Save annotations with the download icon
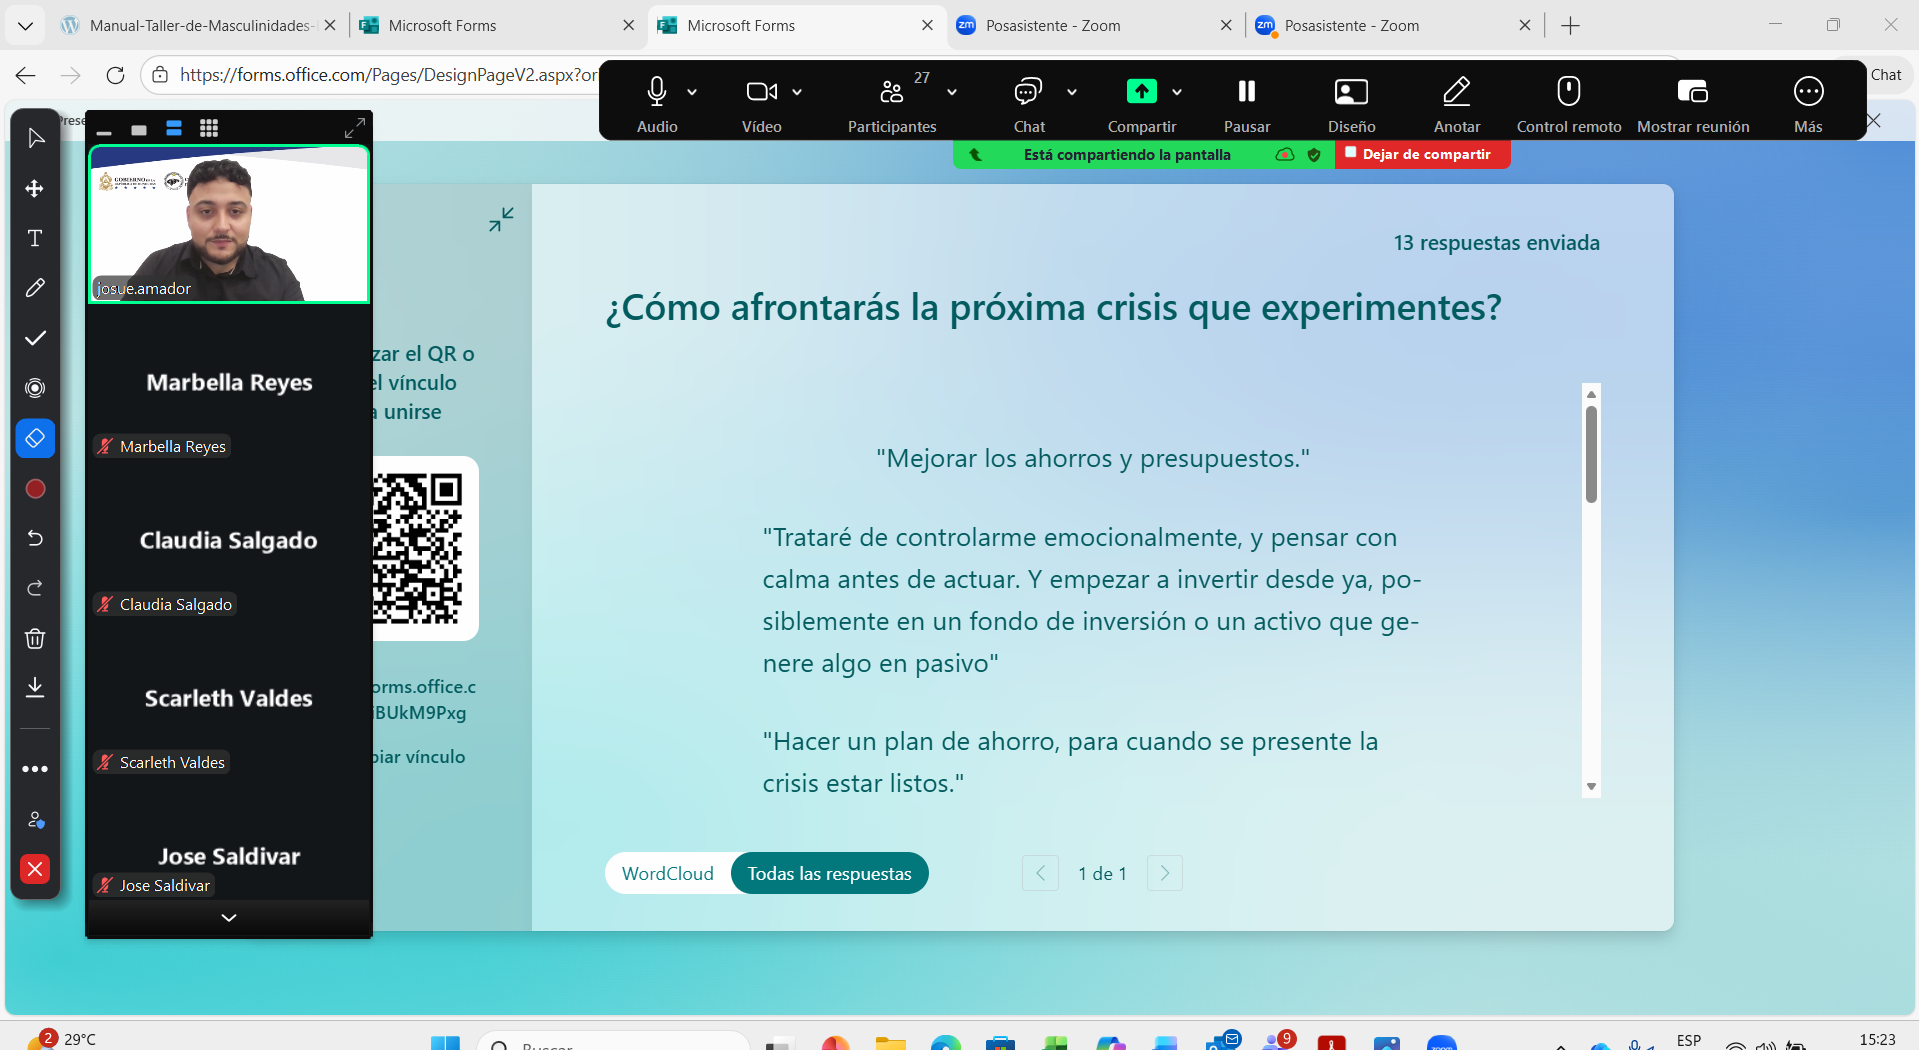 [35, 687]
